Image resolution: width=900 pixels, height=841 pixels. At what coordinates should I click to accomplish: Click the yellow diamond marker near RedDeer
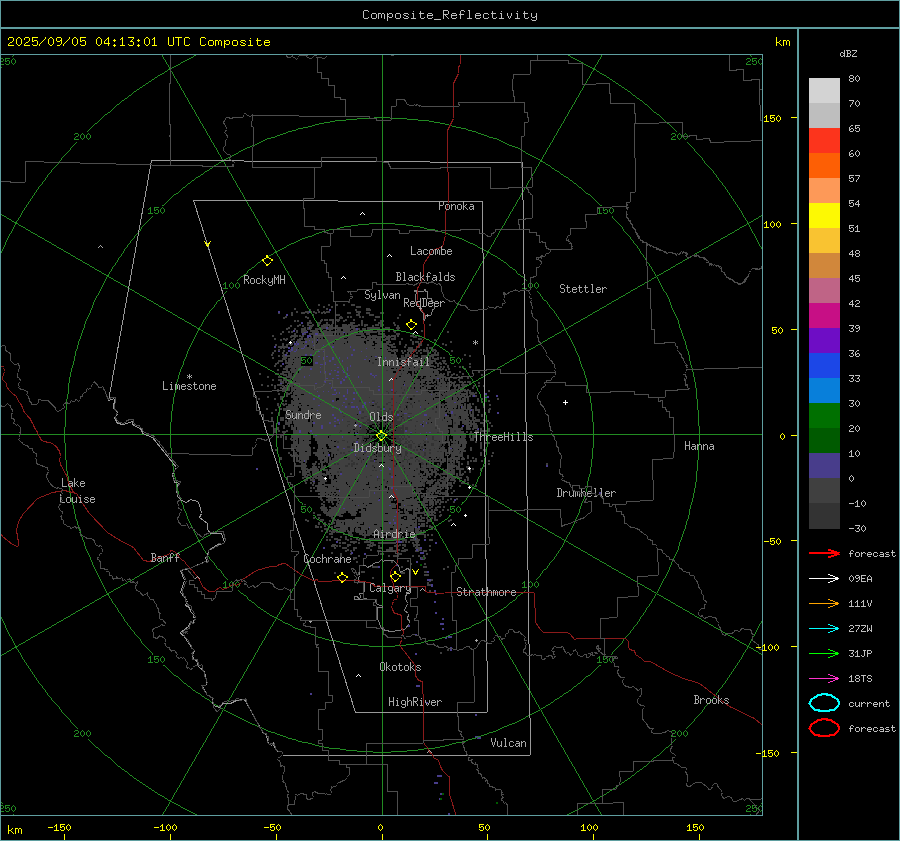tap(411, 325)
